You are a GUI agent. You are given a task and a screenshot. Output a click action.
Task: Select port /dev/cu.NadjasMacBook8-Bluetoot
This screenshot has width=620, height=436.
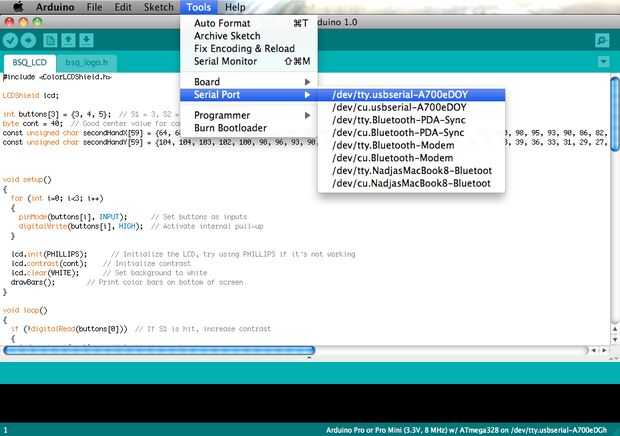click(411, 183)
